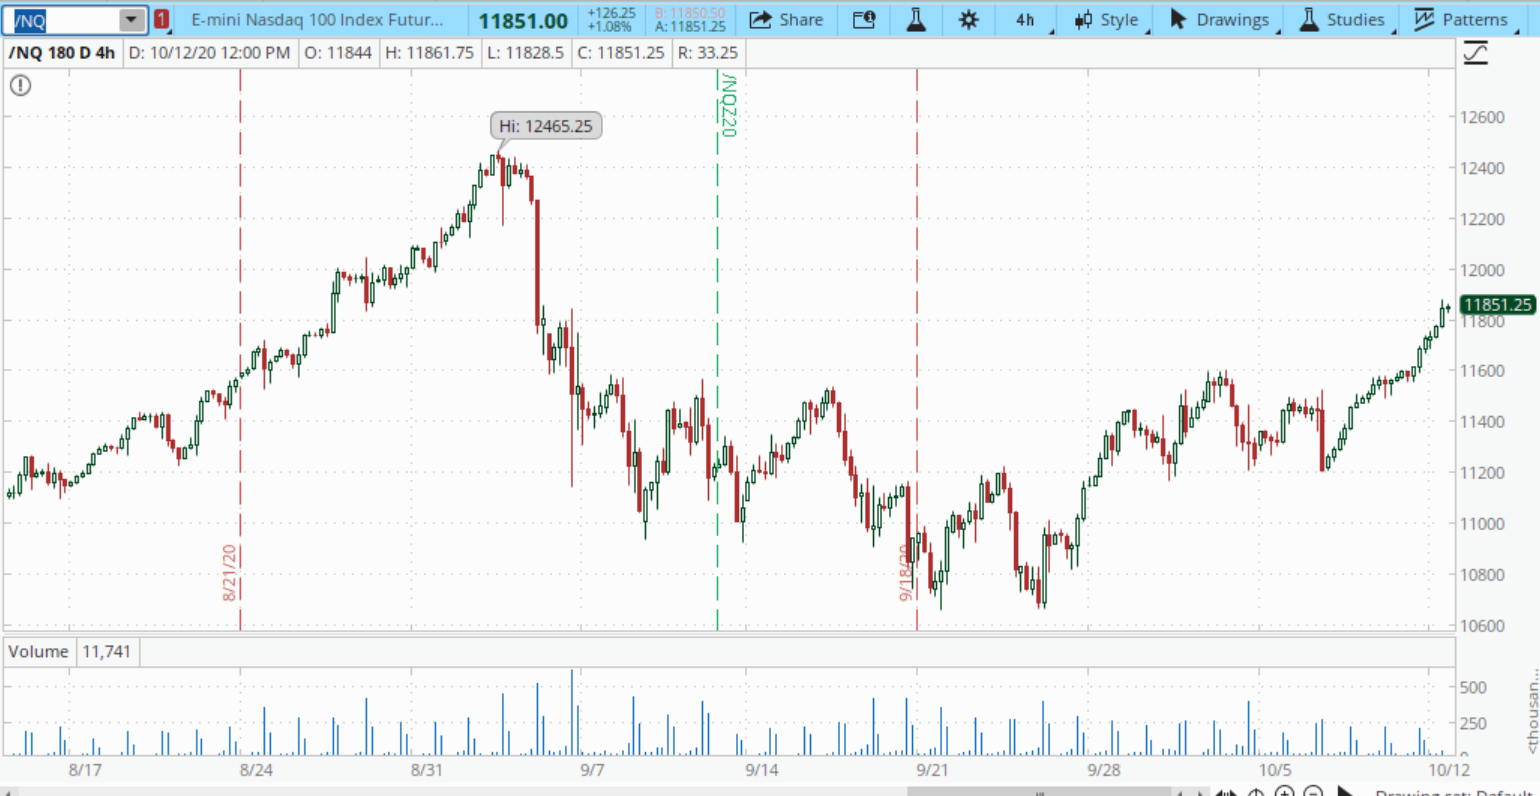
Task: Open the Patterns menu
Action: tap(1461, 20)
